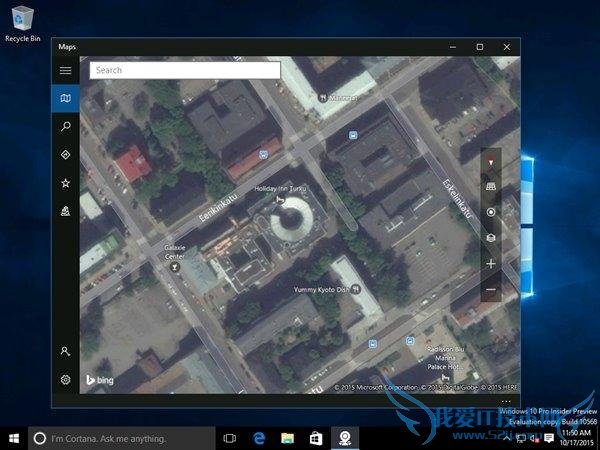This screenshot has width=600, height=450.
Task: Click the Search input field
Action: coord(185,70)
